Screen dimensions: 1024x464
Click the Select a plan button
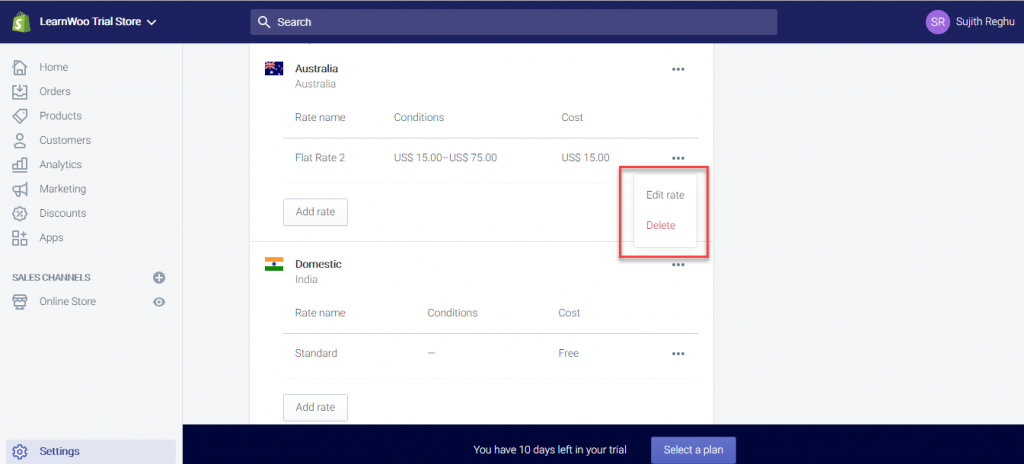[694, 450]
